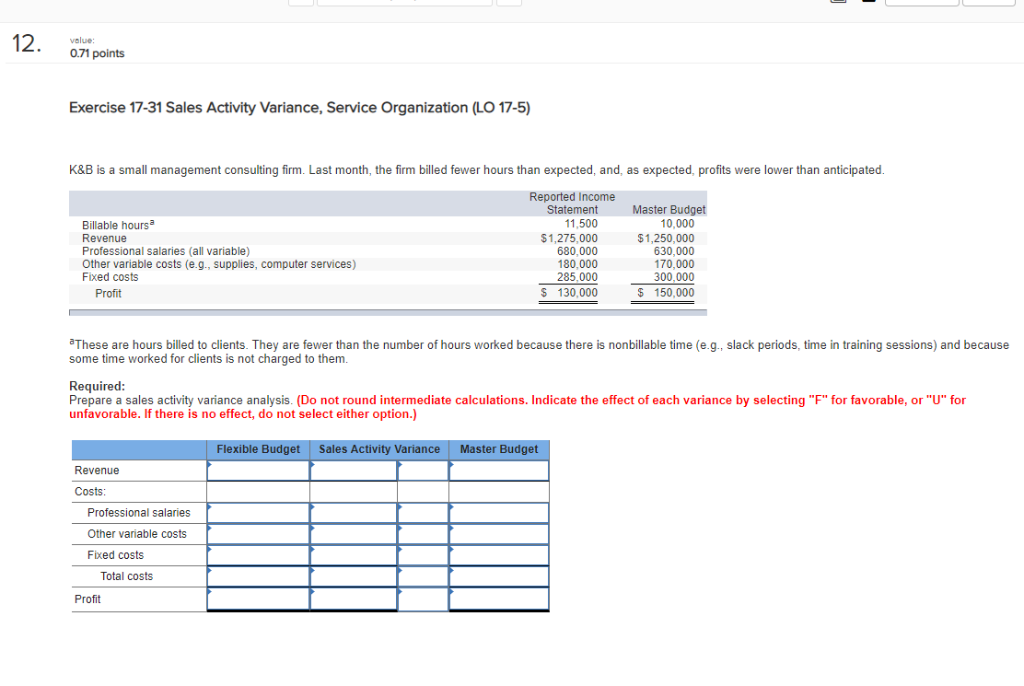Click the Revenue Sales Activity Variance cell
Viewport: 1024px width, 686px height.
353,470
